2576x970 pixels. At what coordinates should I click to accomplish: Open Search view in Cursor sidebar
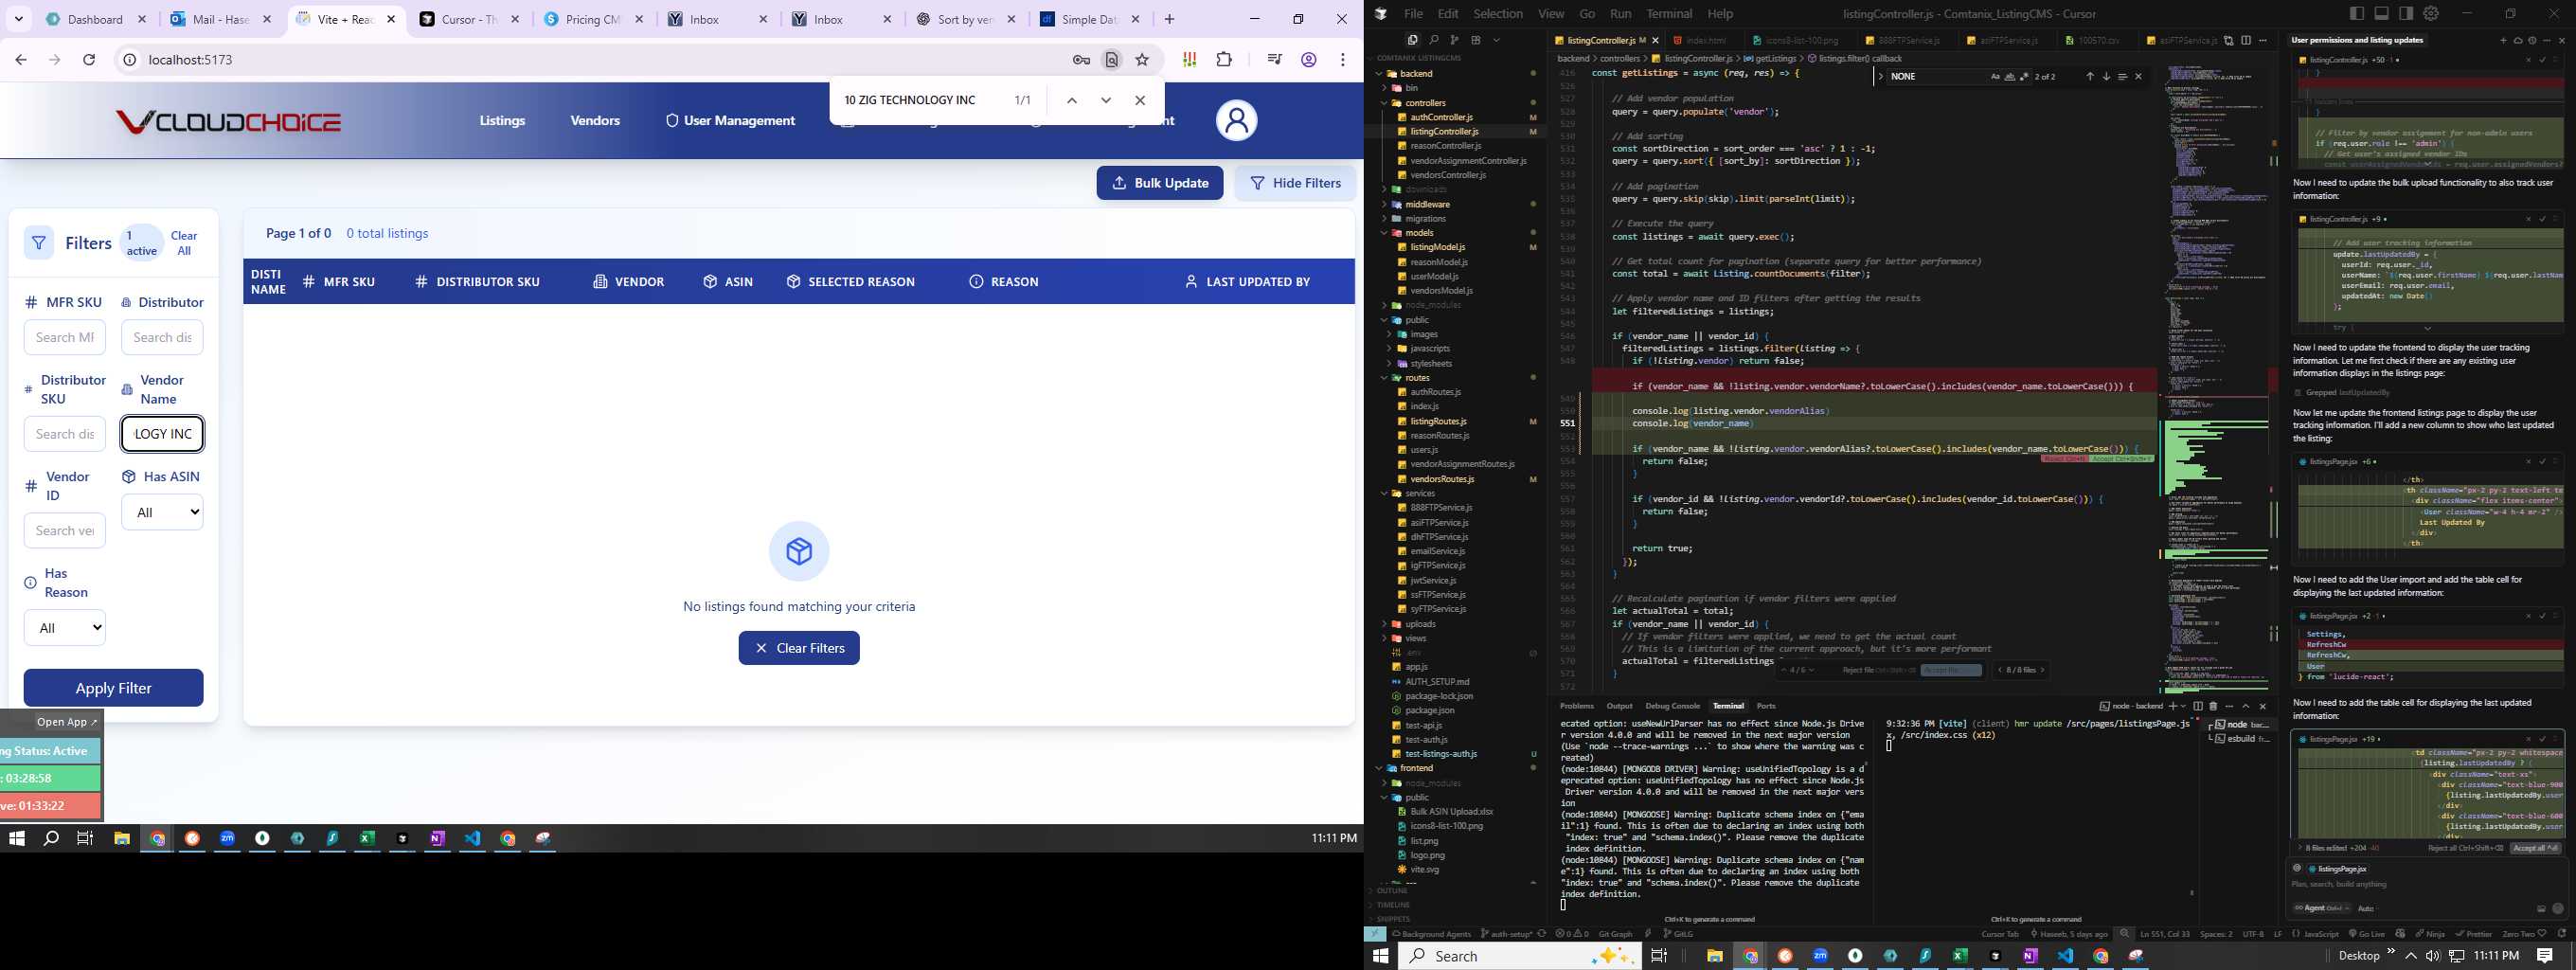(x=1433, y=40)
